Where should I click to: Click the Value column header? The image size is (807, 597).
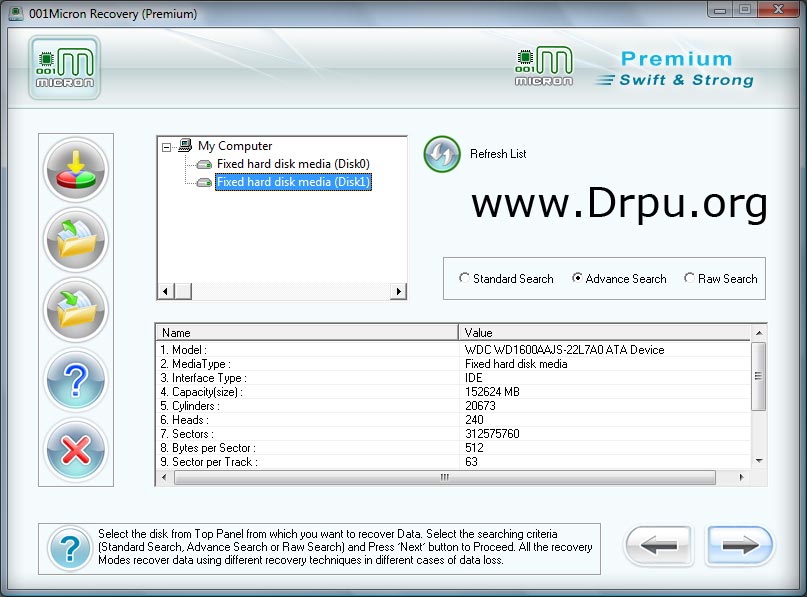[x=605, y=332]
